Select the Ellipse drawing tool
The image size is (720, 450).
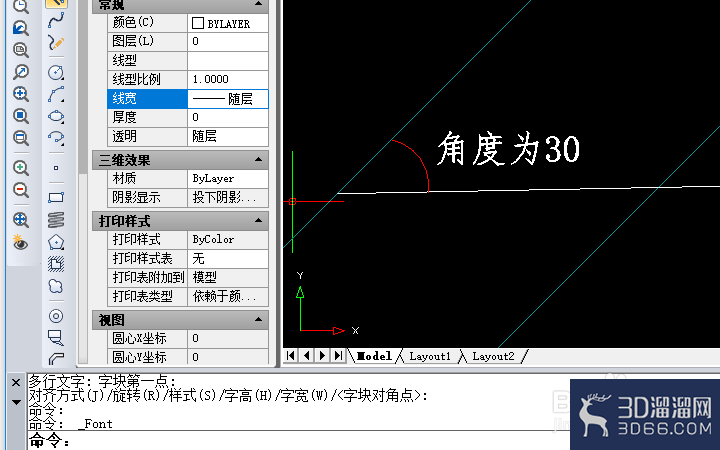tap(56, 116)
